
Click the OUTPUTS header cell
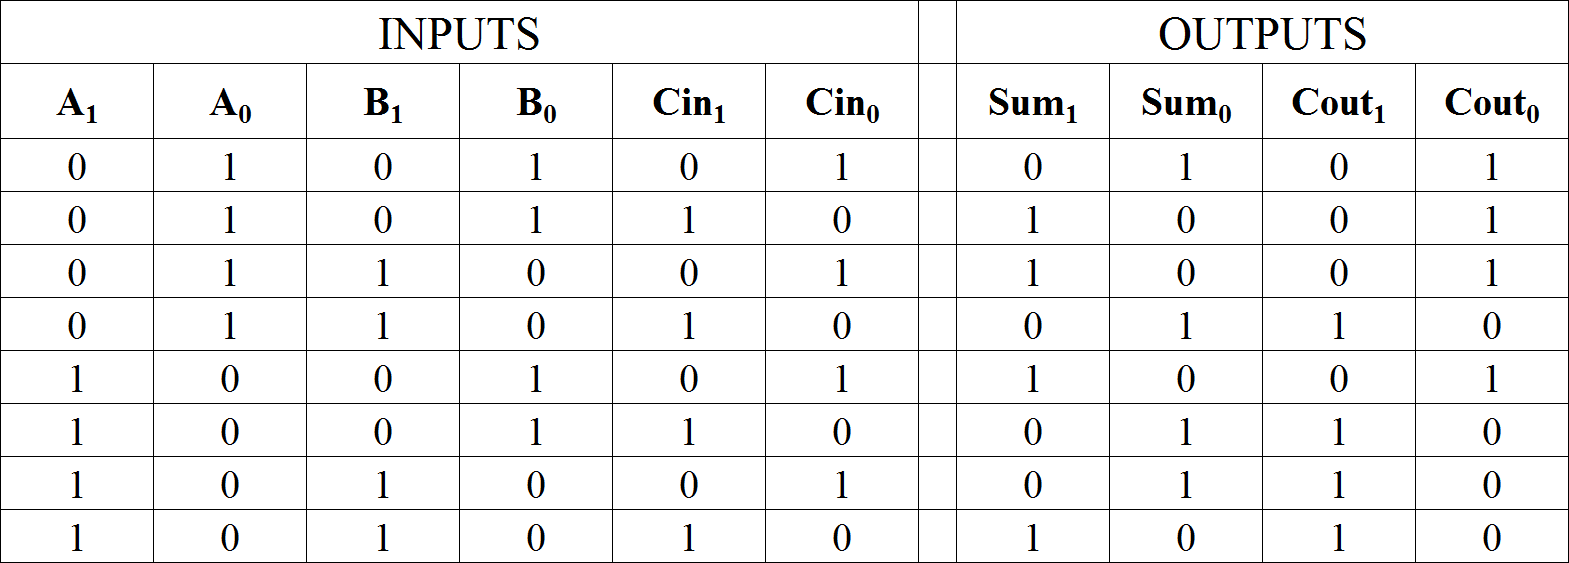tap(1262, 34)
